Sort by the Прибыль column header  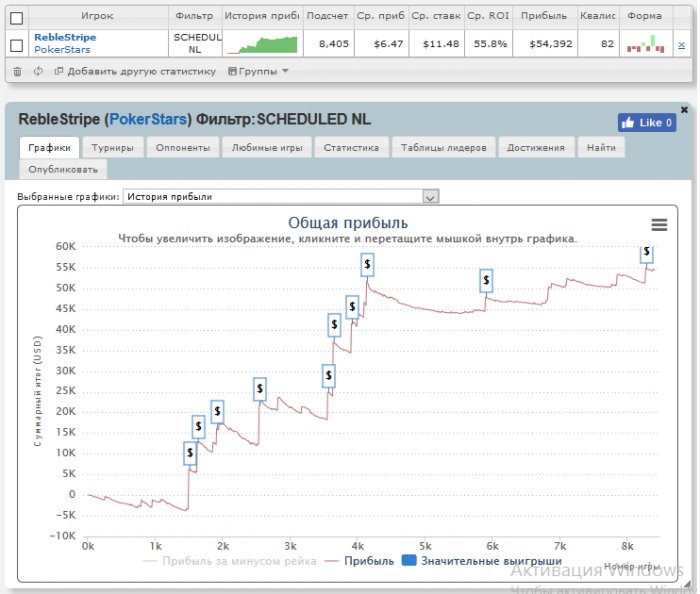tap(544, 17)
